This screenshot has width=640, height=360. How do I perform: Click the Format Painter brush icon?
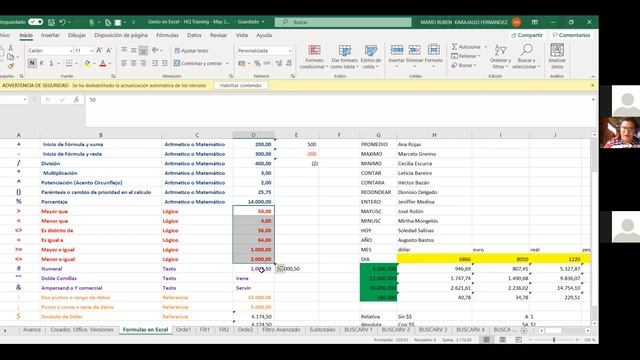pos(11,66)
